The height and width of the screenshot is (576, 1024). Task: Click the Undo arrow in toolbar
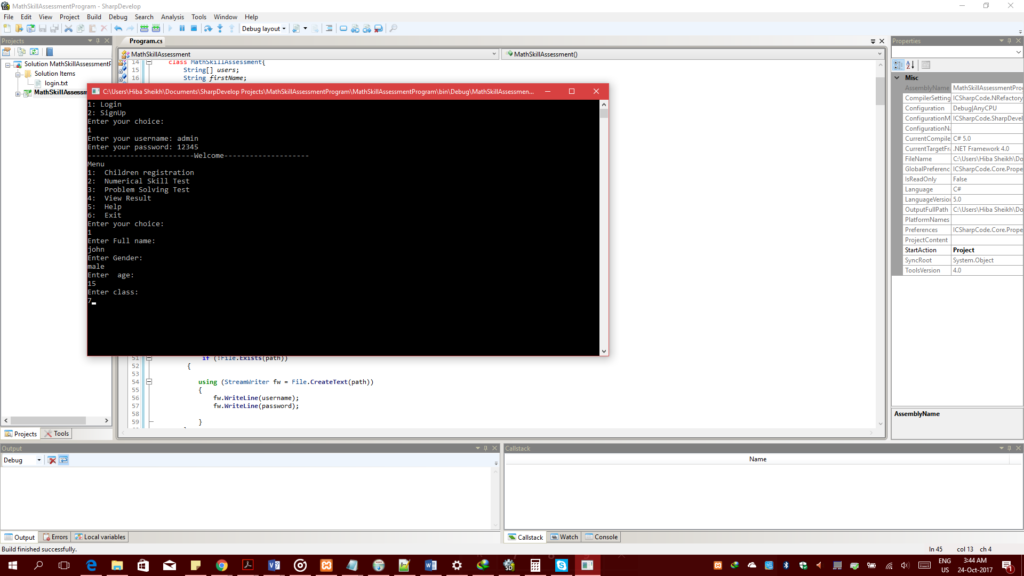[x=118, y=29]
